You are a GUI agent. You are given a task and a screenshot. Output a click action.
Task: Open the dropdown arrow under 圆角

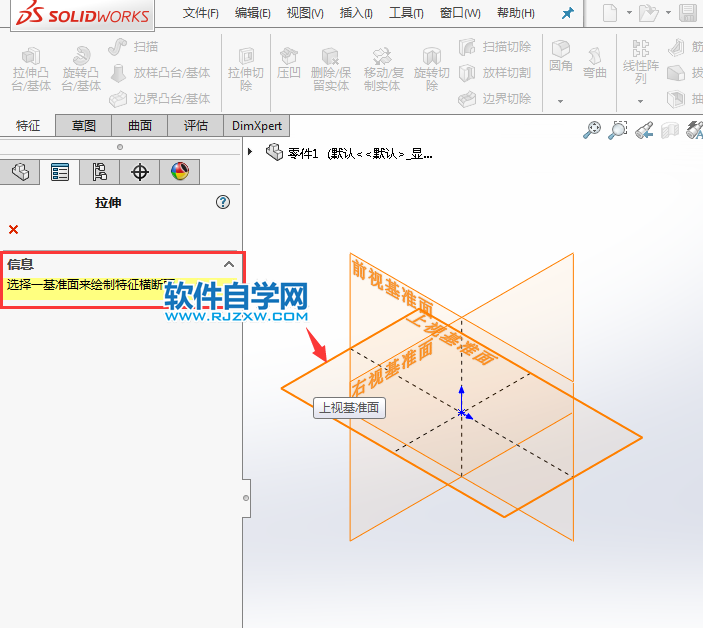click(560, 101)
